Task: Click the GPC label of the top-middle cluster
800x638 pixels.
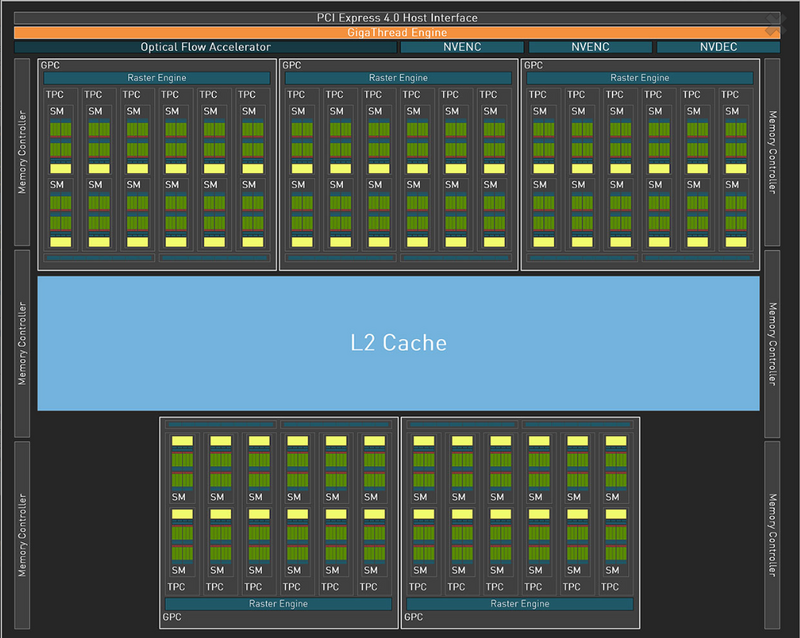Action: tap(291, 65)
